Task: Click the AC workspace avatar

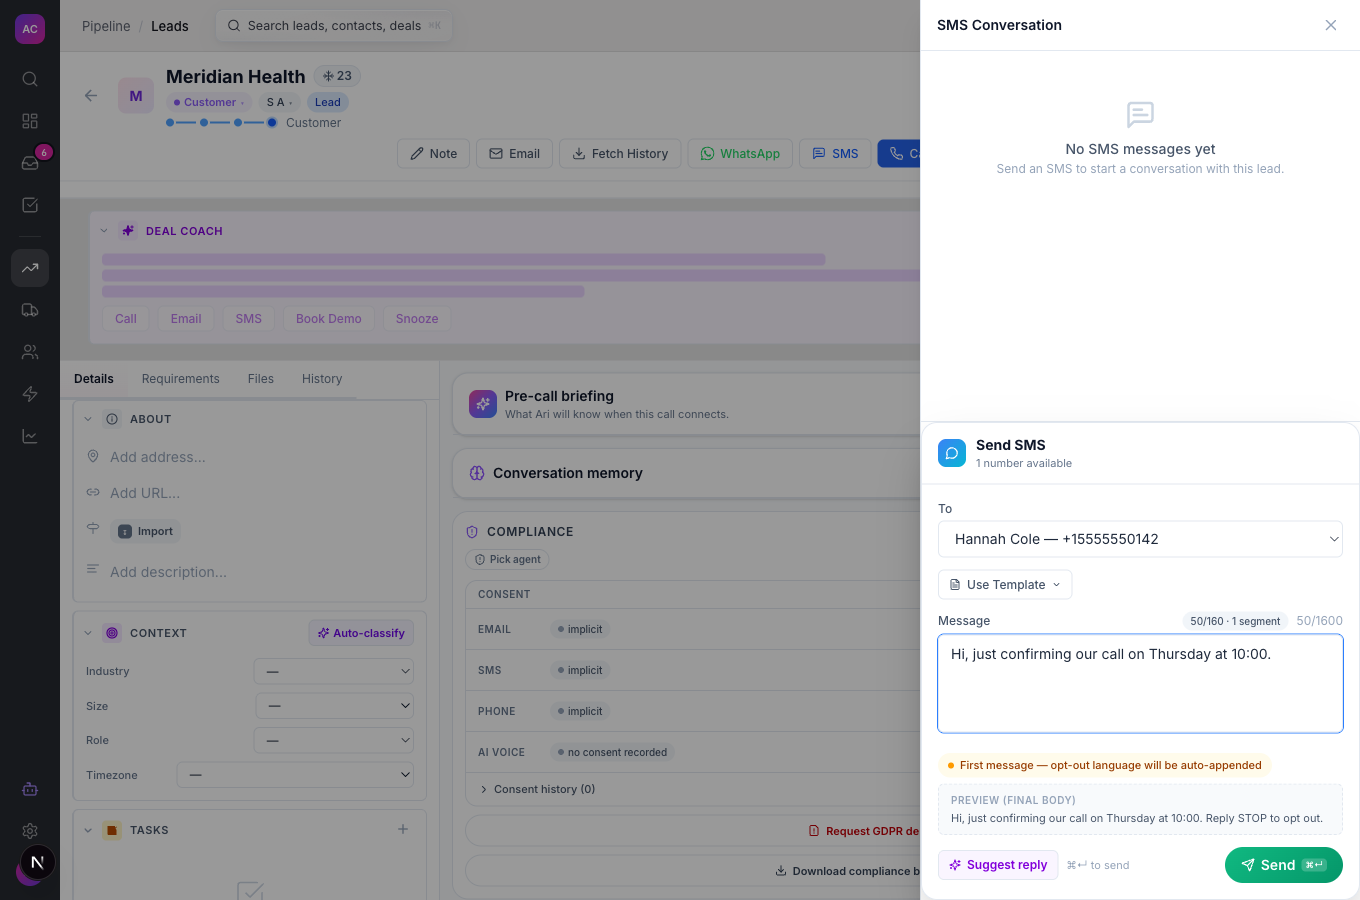Action: click(30, 29)
